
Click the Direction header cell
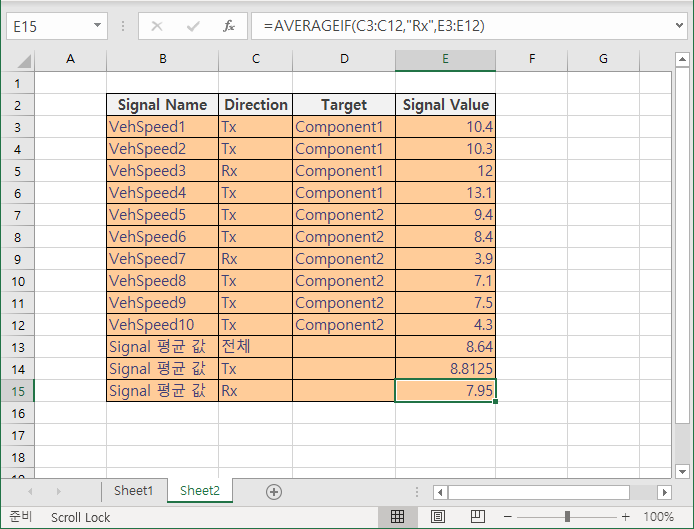pyautogui.click(x=255, y=105)
